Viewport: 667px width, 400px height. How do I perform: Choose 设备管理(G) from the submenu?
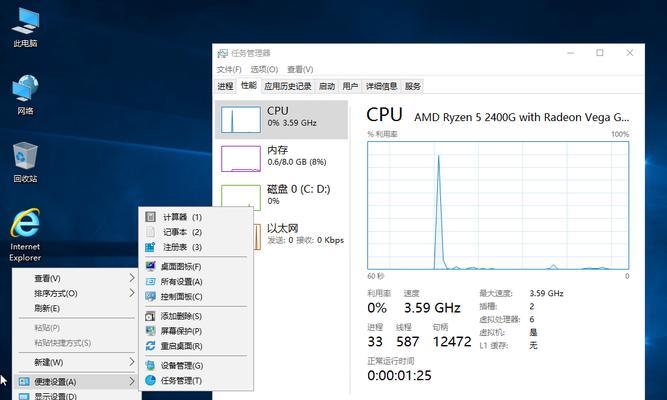(x=182, y=366)
